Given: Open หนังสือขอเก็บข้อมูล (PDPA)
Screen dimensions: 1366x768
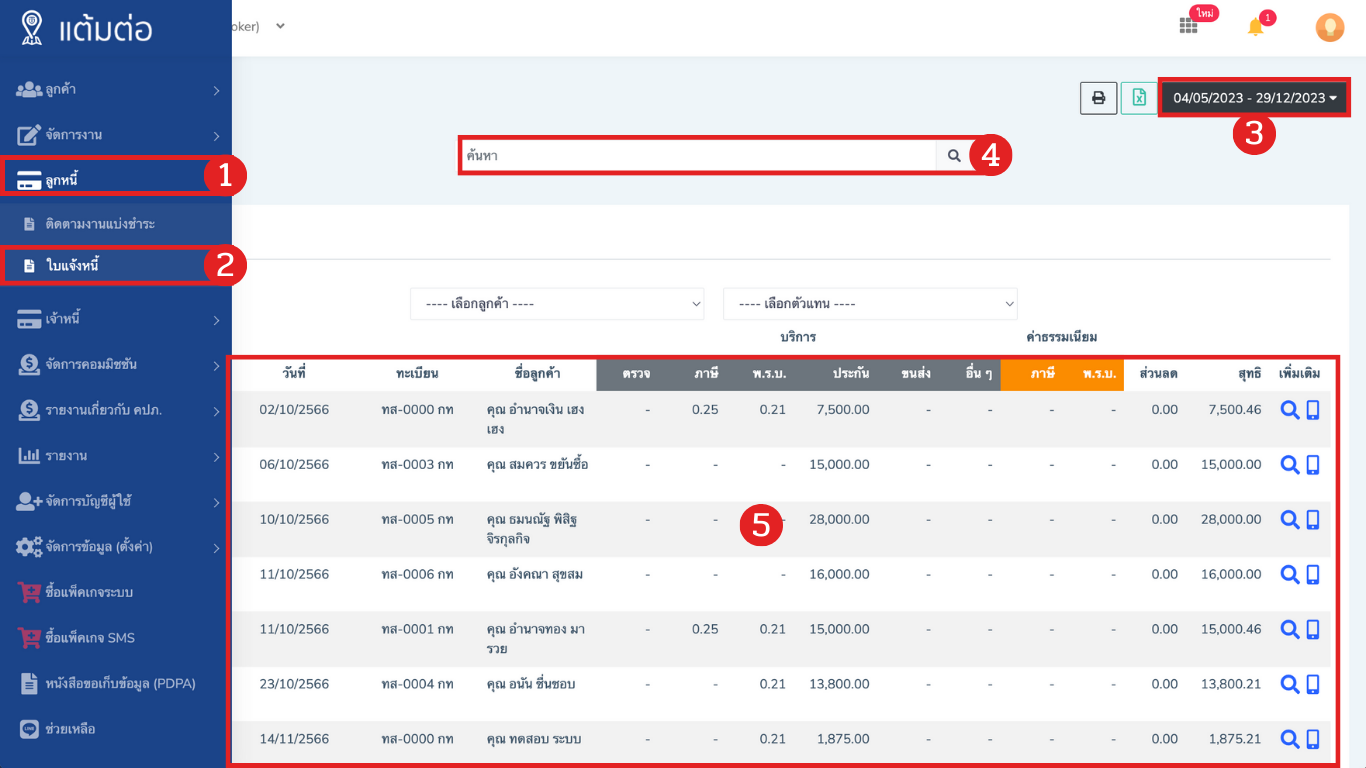Looking at the screenshot, I should coord(116,684).
